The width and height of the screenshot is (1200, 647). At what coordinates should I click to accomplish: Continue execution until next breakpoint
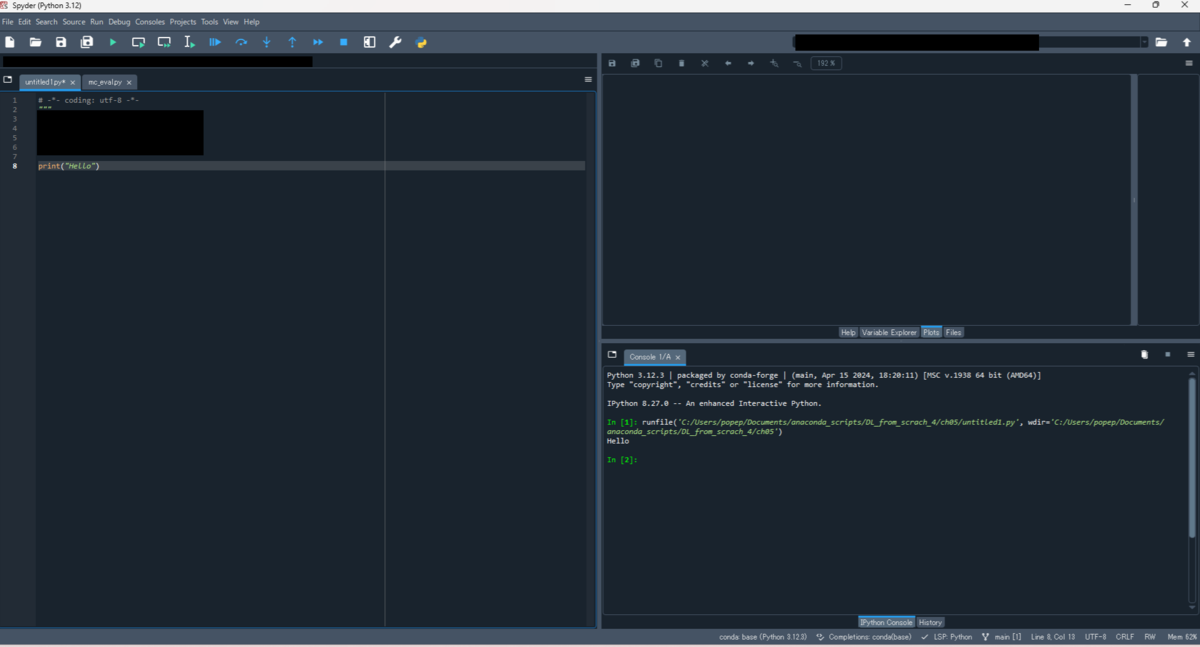click(x=318, y=42)
